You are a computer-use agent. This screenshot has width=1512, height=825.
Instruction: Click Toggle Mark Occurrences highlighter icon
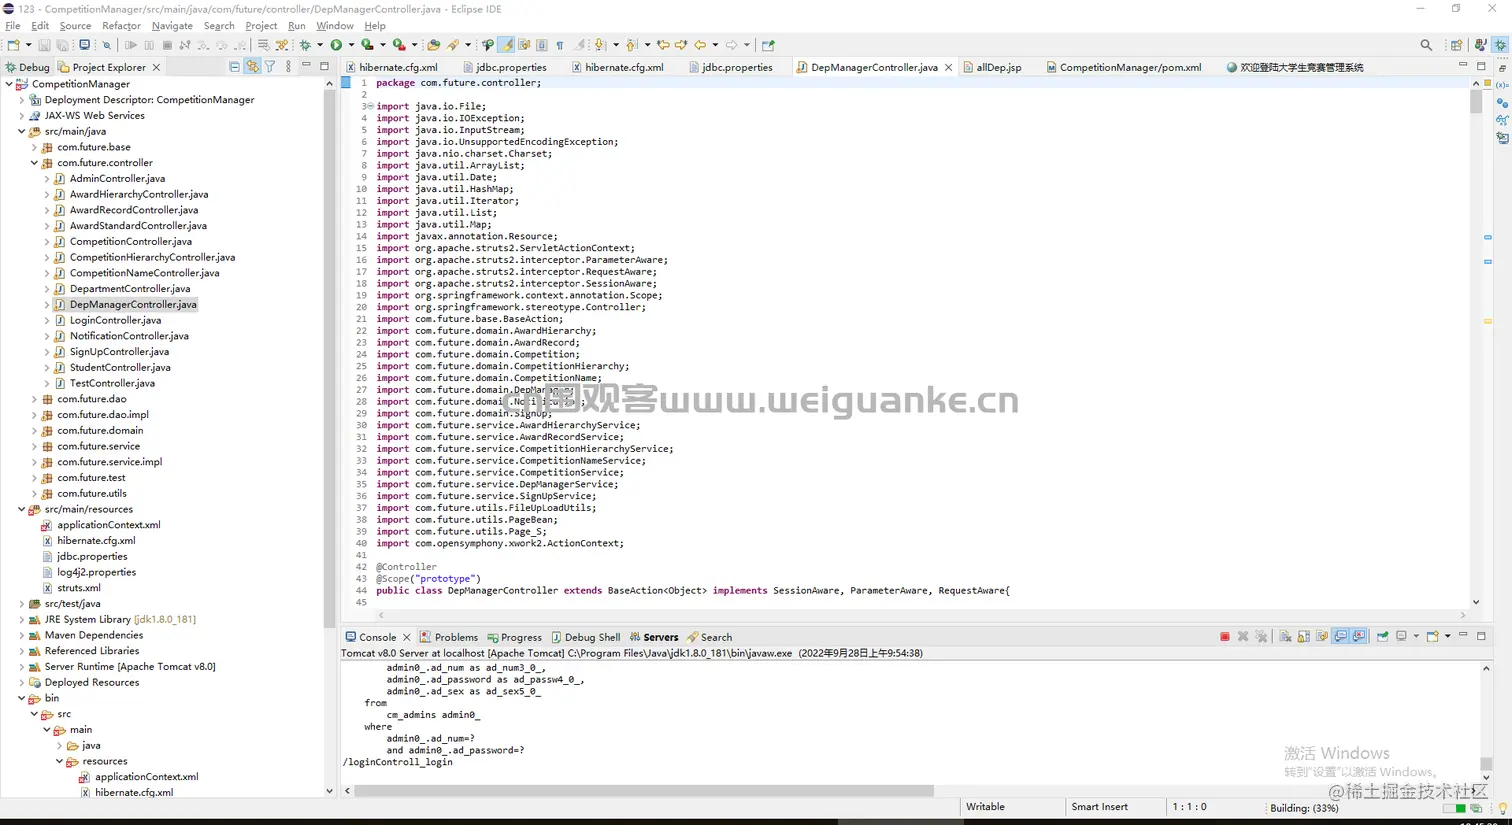pyautogui.click(x=507, y=45)
